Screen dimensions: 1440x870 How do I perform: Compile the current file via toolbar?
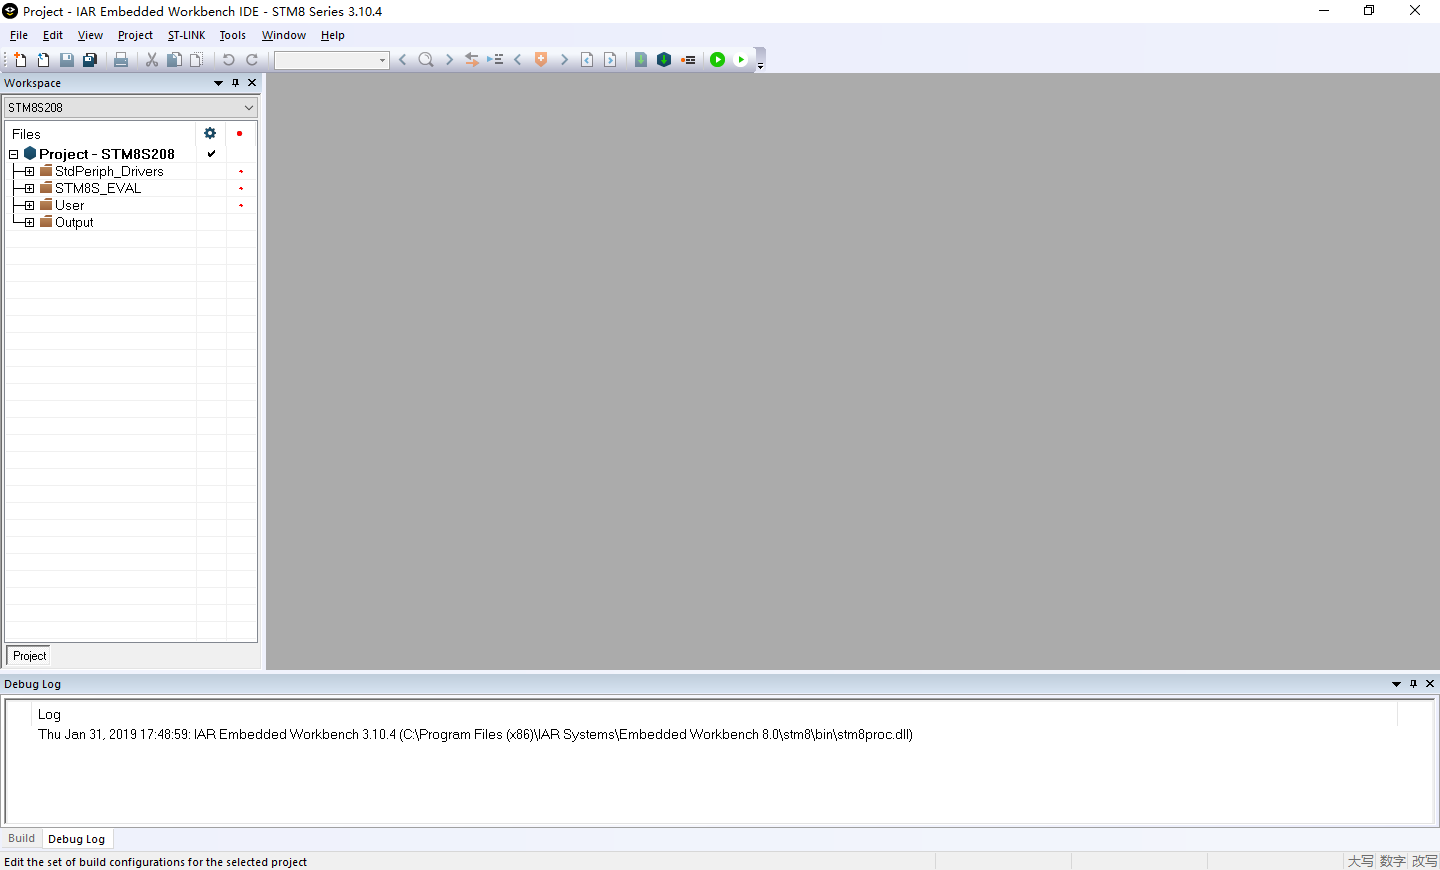641,60
